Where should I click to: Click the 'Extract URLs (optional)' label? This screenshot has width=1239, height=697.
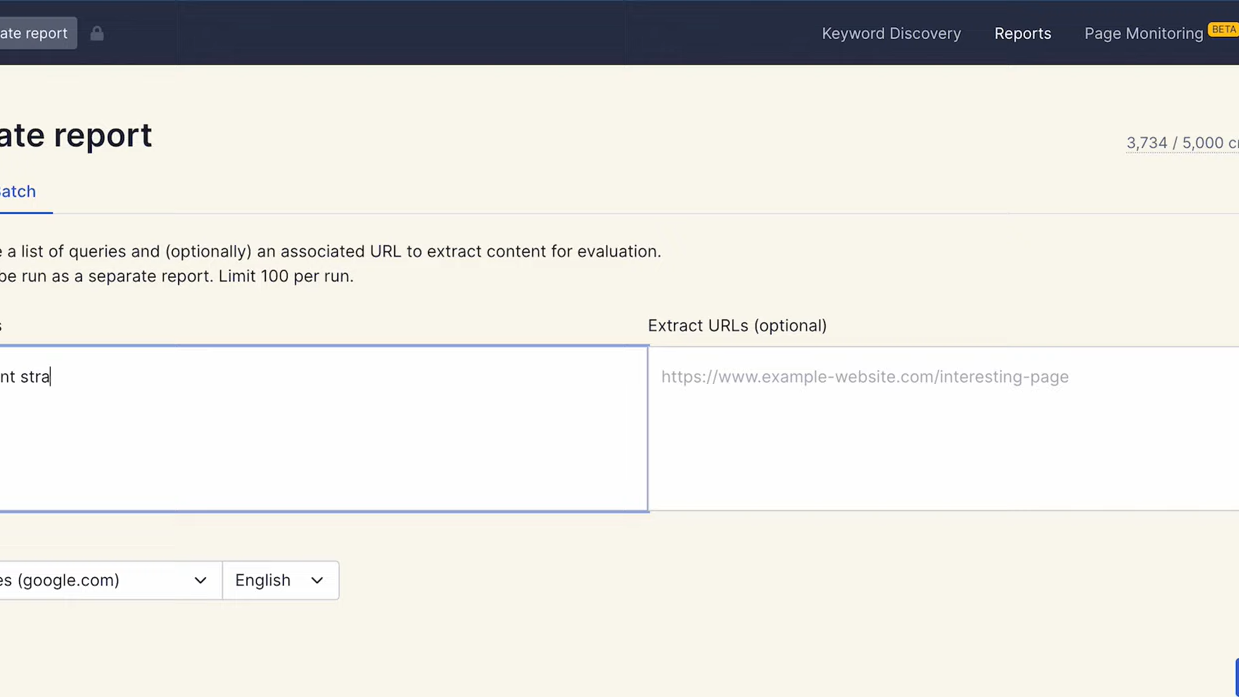pyautogui.click(x=737, y=326)
